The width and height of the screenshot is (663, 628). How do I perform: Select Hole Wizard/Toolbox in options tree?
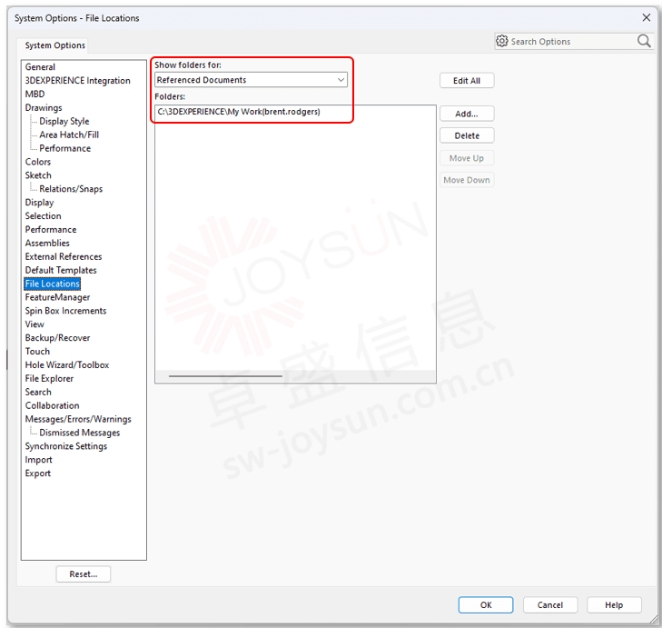tap(67, 365)
